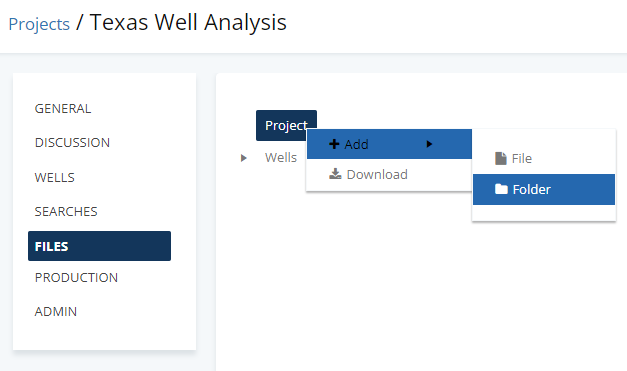Go to the ADMIN section

point(56,311)
